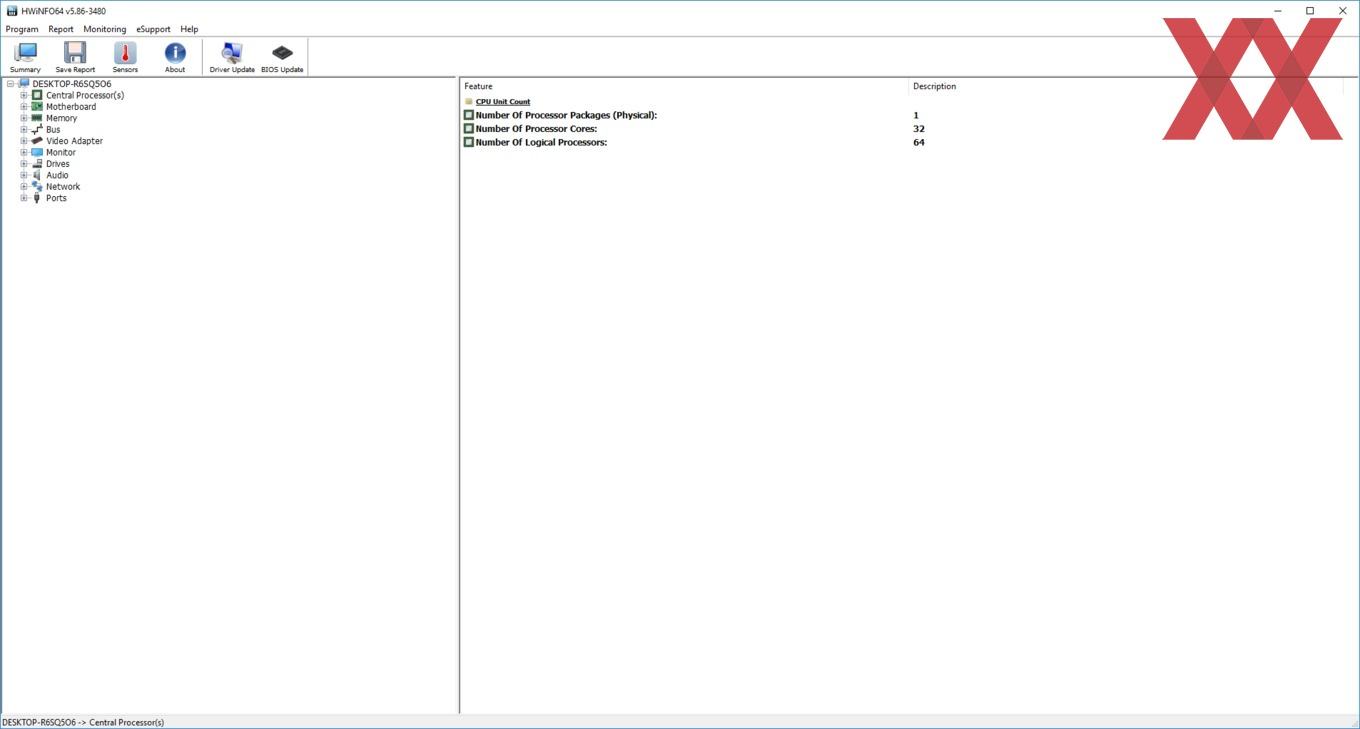Click icon beside Number Of Processor Cores

coord(469,129)
